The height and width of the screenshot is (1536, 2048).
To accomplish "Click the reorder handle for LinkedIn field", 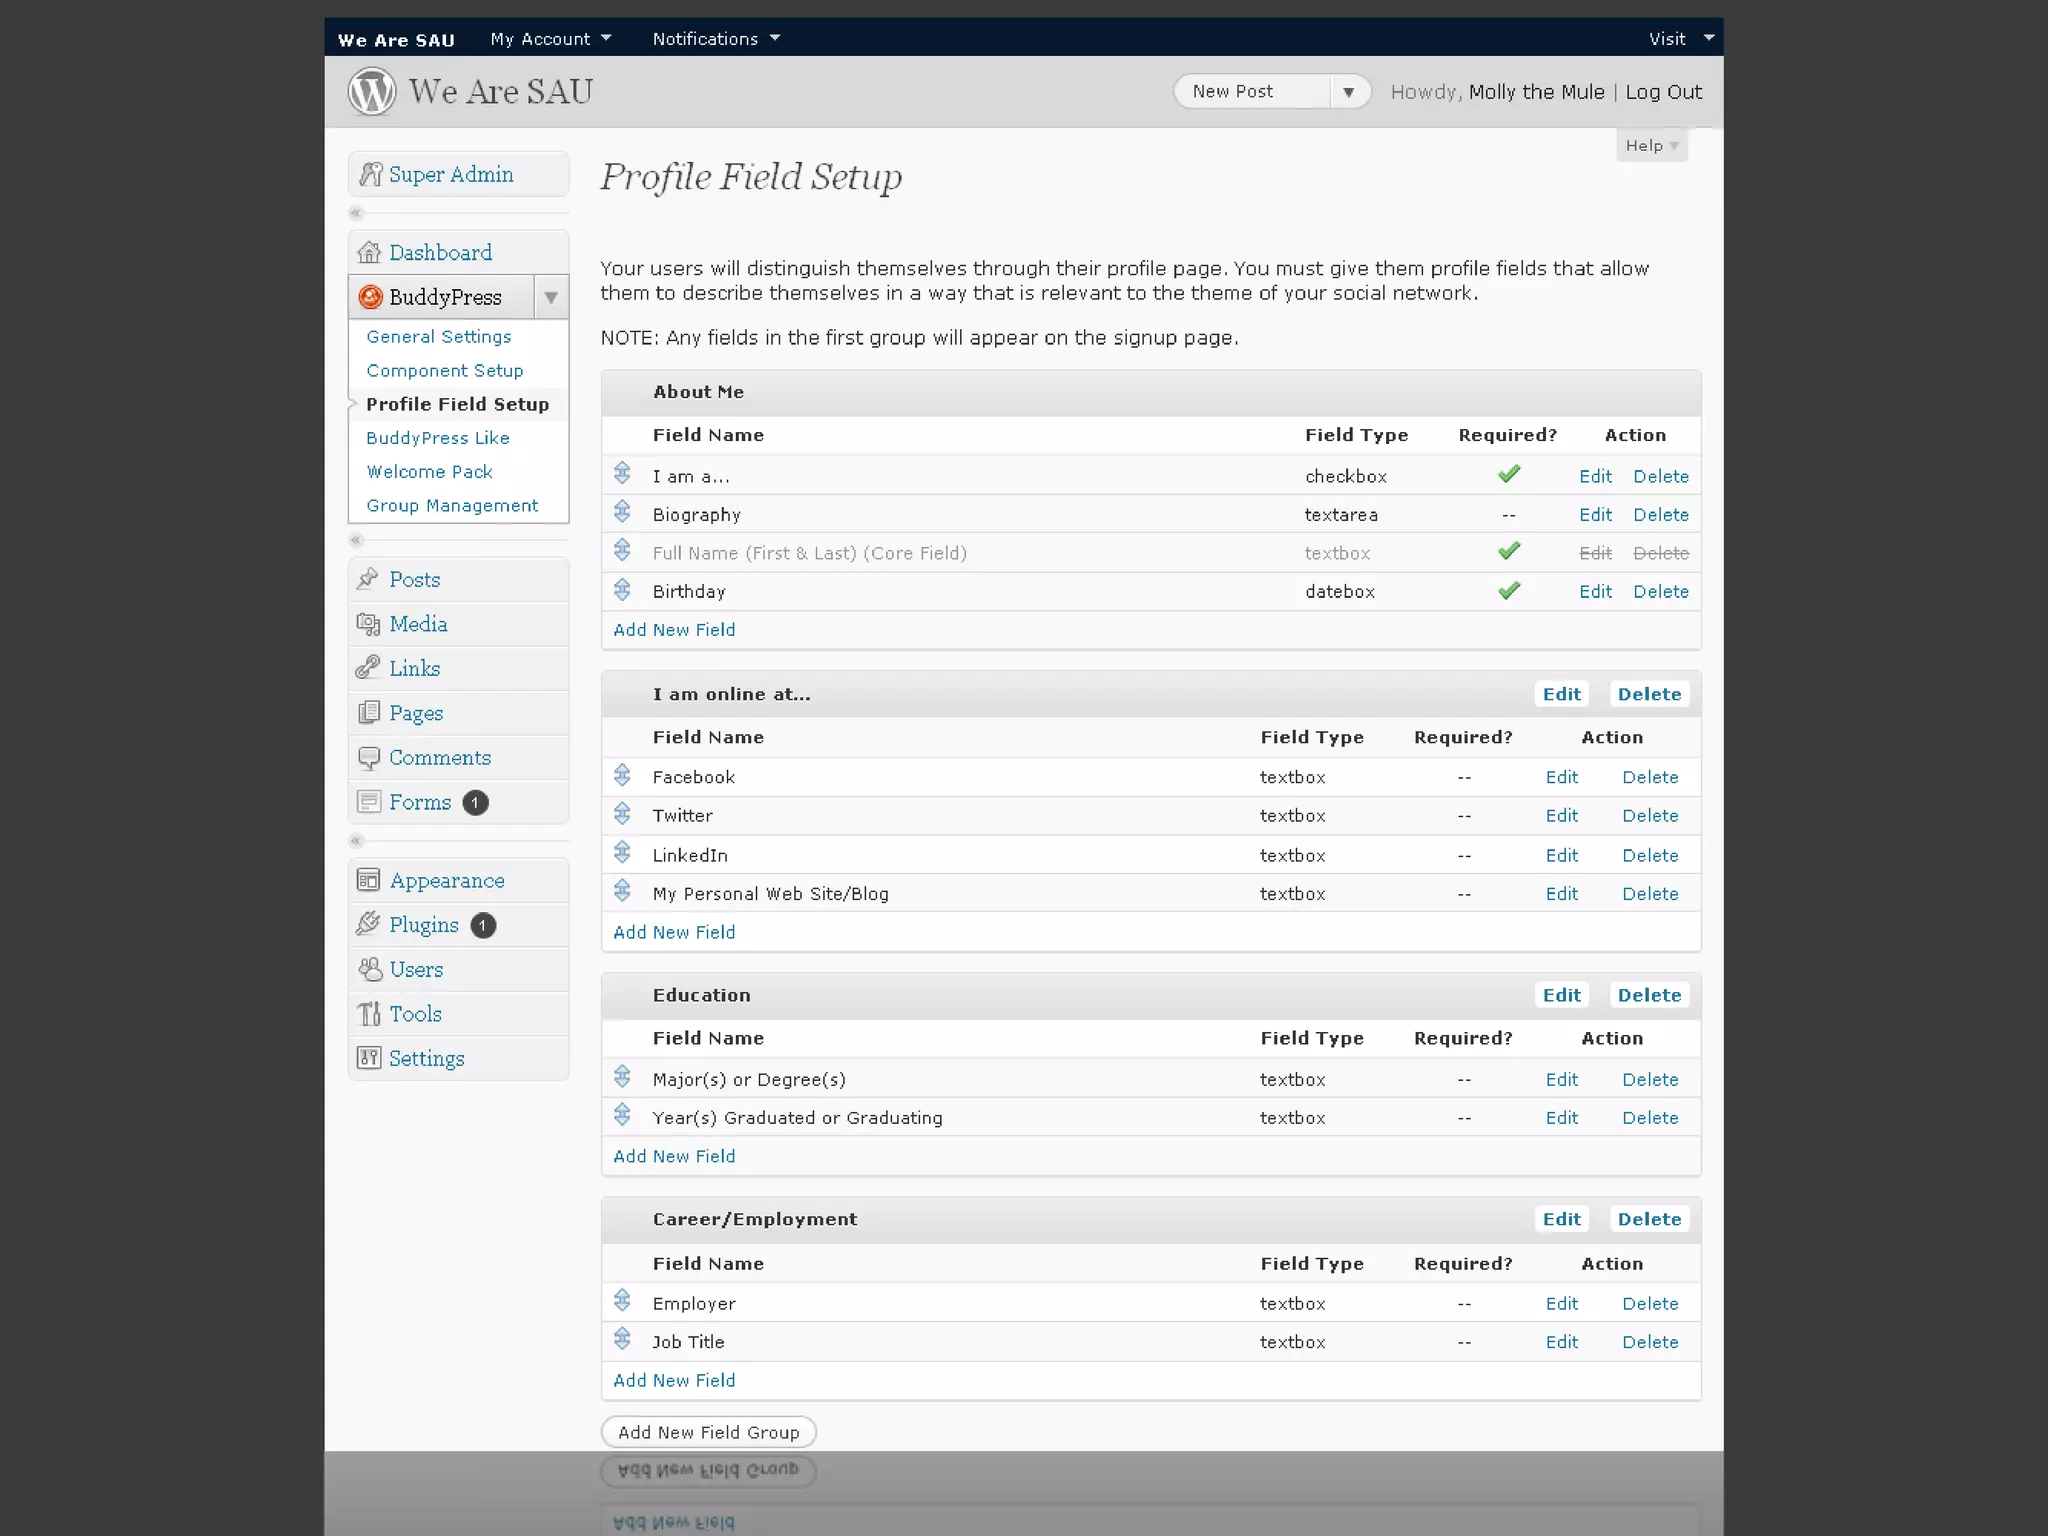I will coord(622,852).
